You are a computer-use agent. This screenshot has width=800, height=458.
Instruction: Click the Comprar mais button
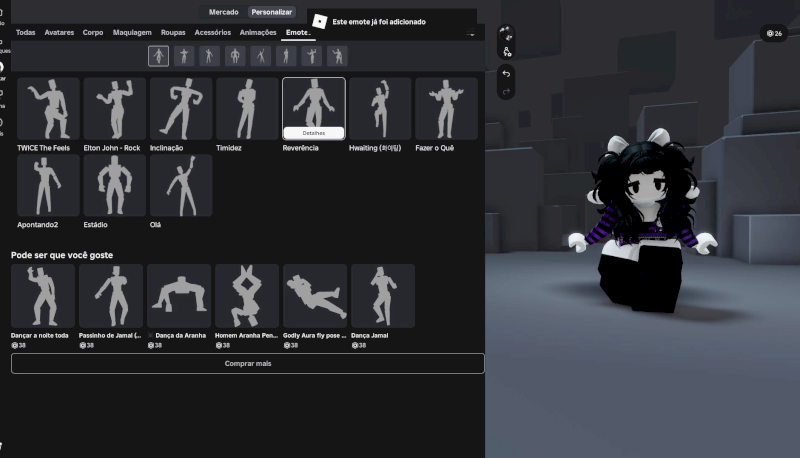(x=248, y=364)
